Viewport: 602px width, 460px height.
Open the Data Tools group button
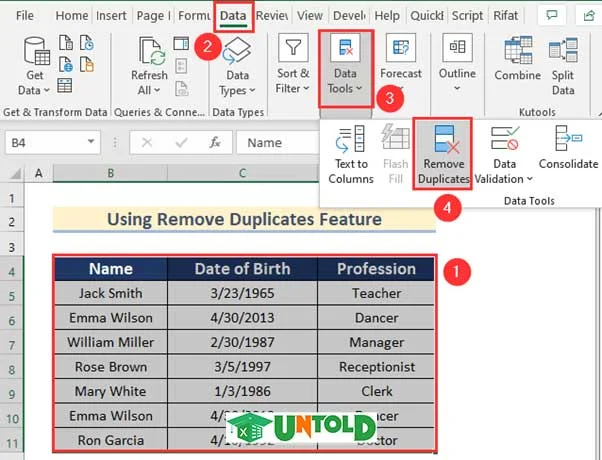coord(345,68)
